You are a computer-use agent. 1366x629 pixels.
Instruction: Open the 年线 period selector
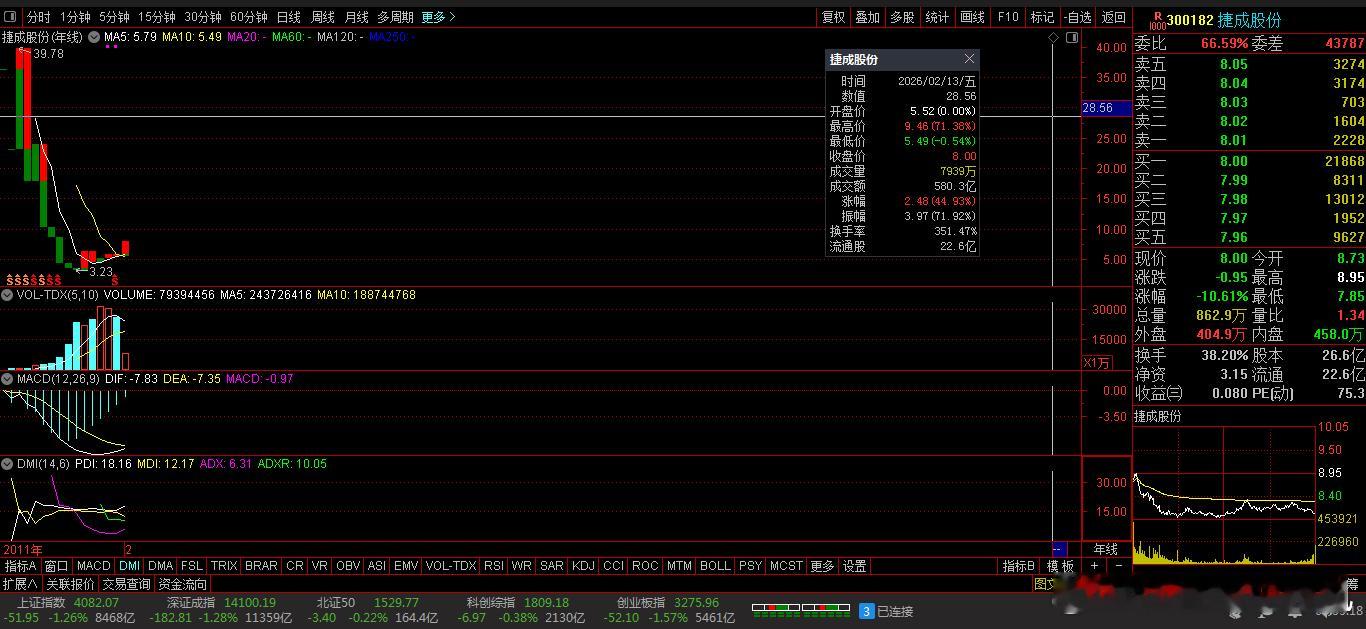1106,549
